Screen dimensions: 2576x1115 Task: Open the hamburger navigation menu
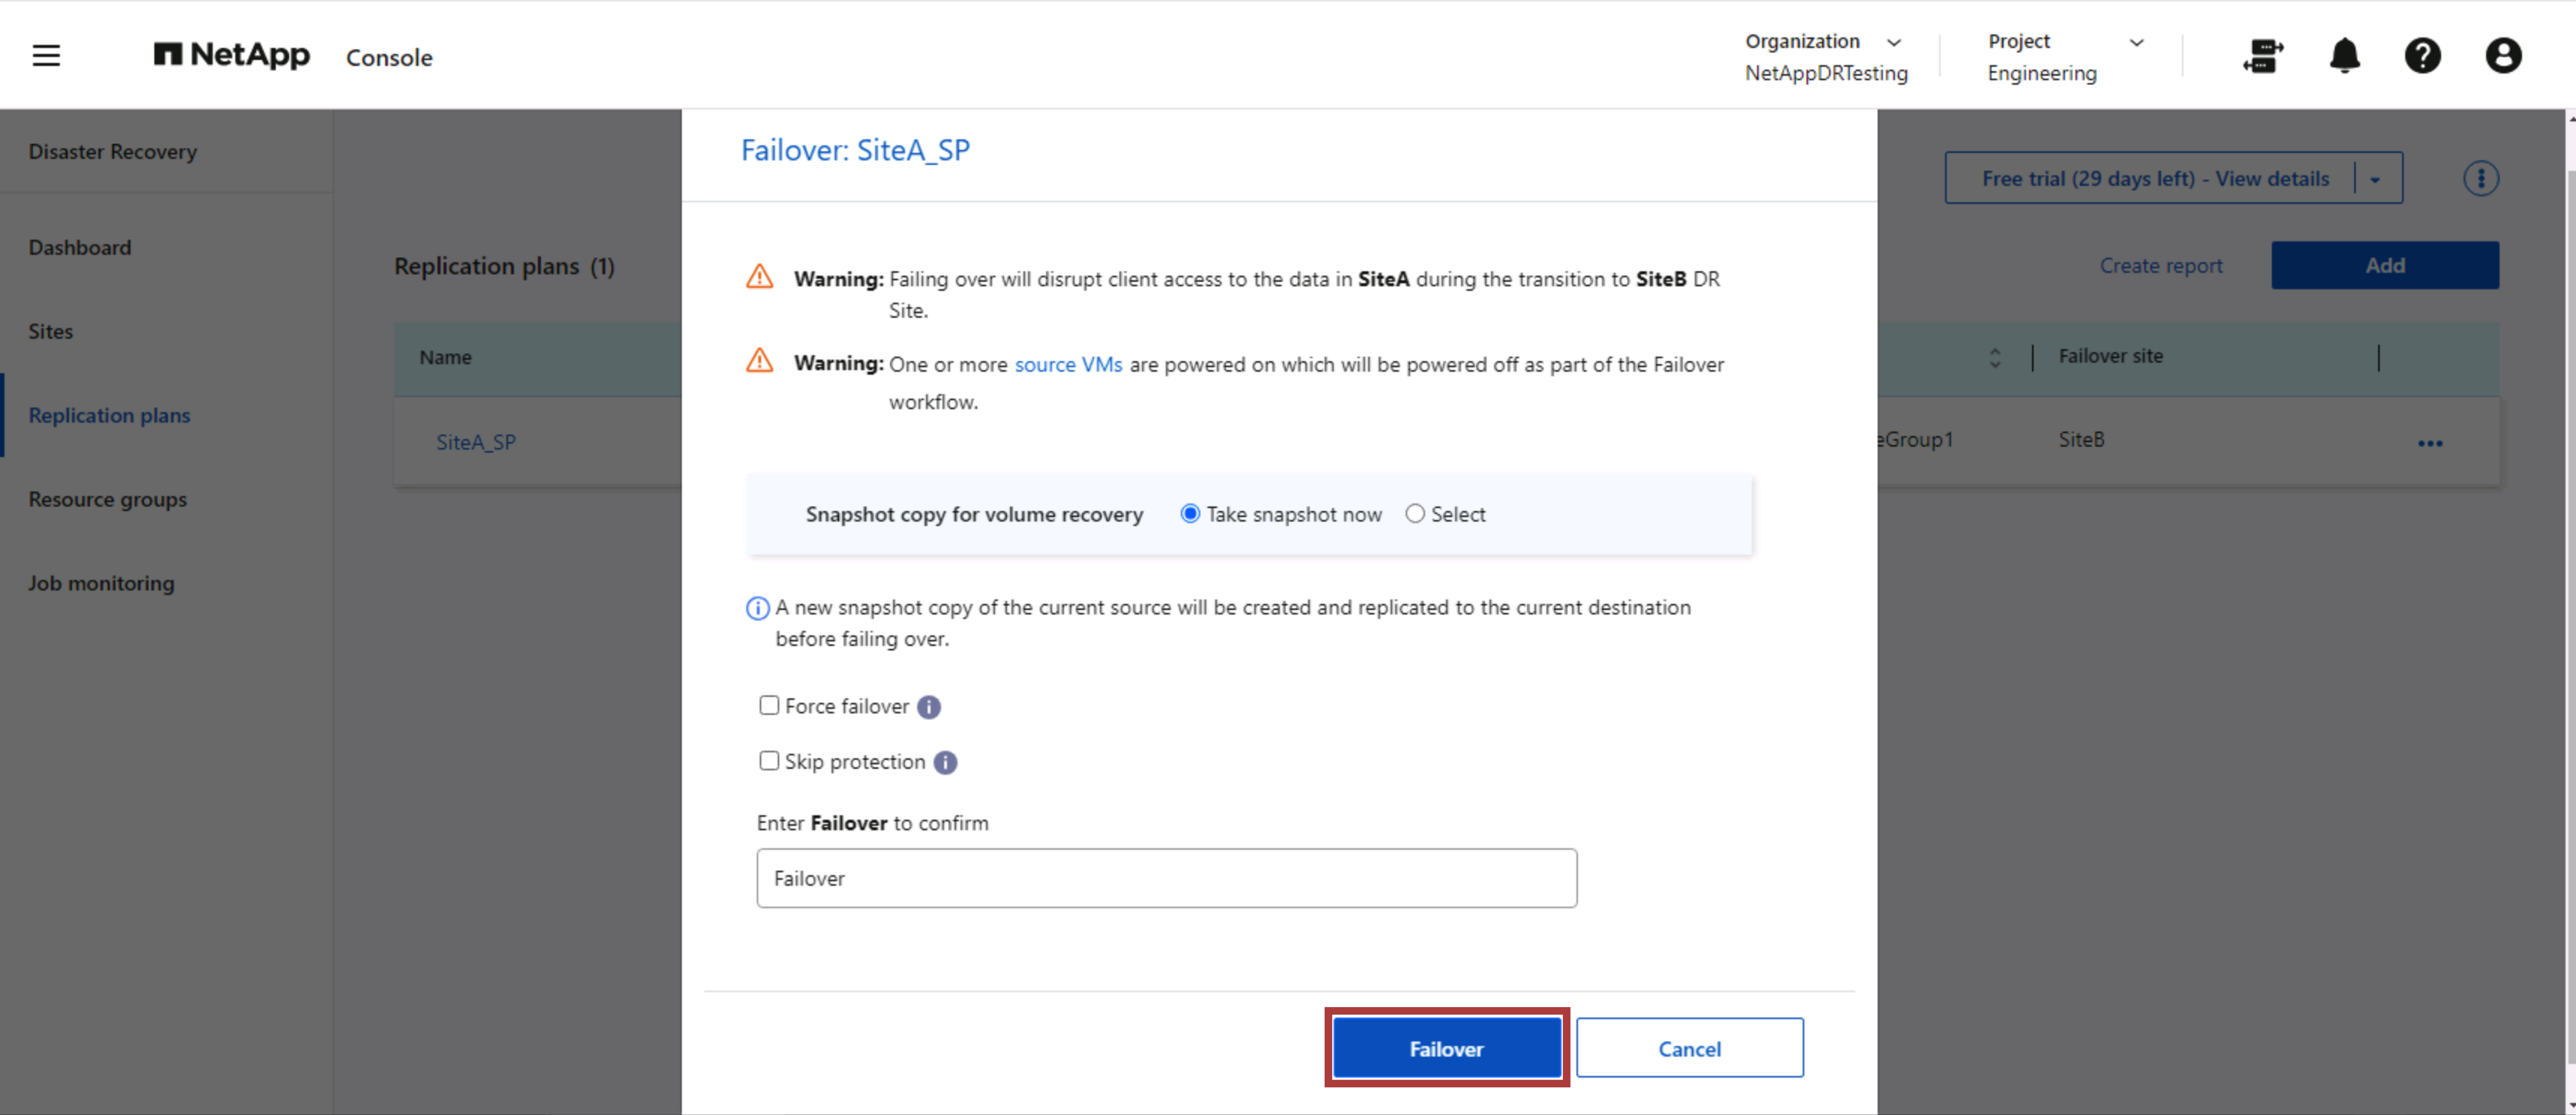46,55
